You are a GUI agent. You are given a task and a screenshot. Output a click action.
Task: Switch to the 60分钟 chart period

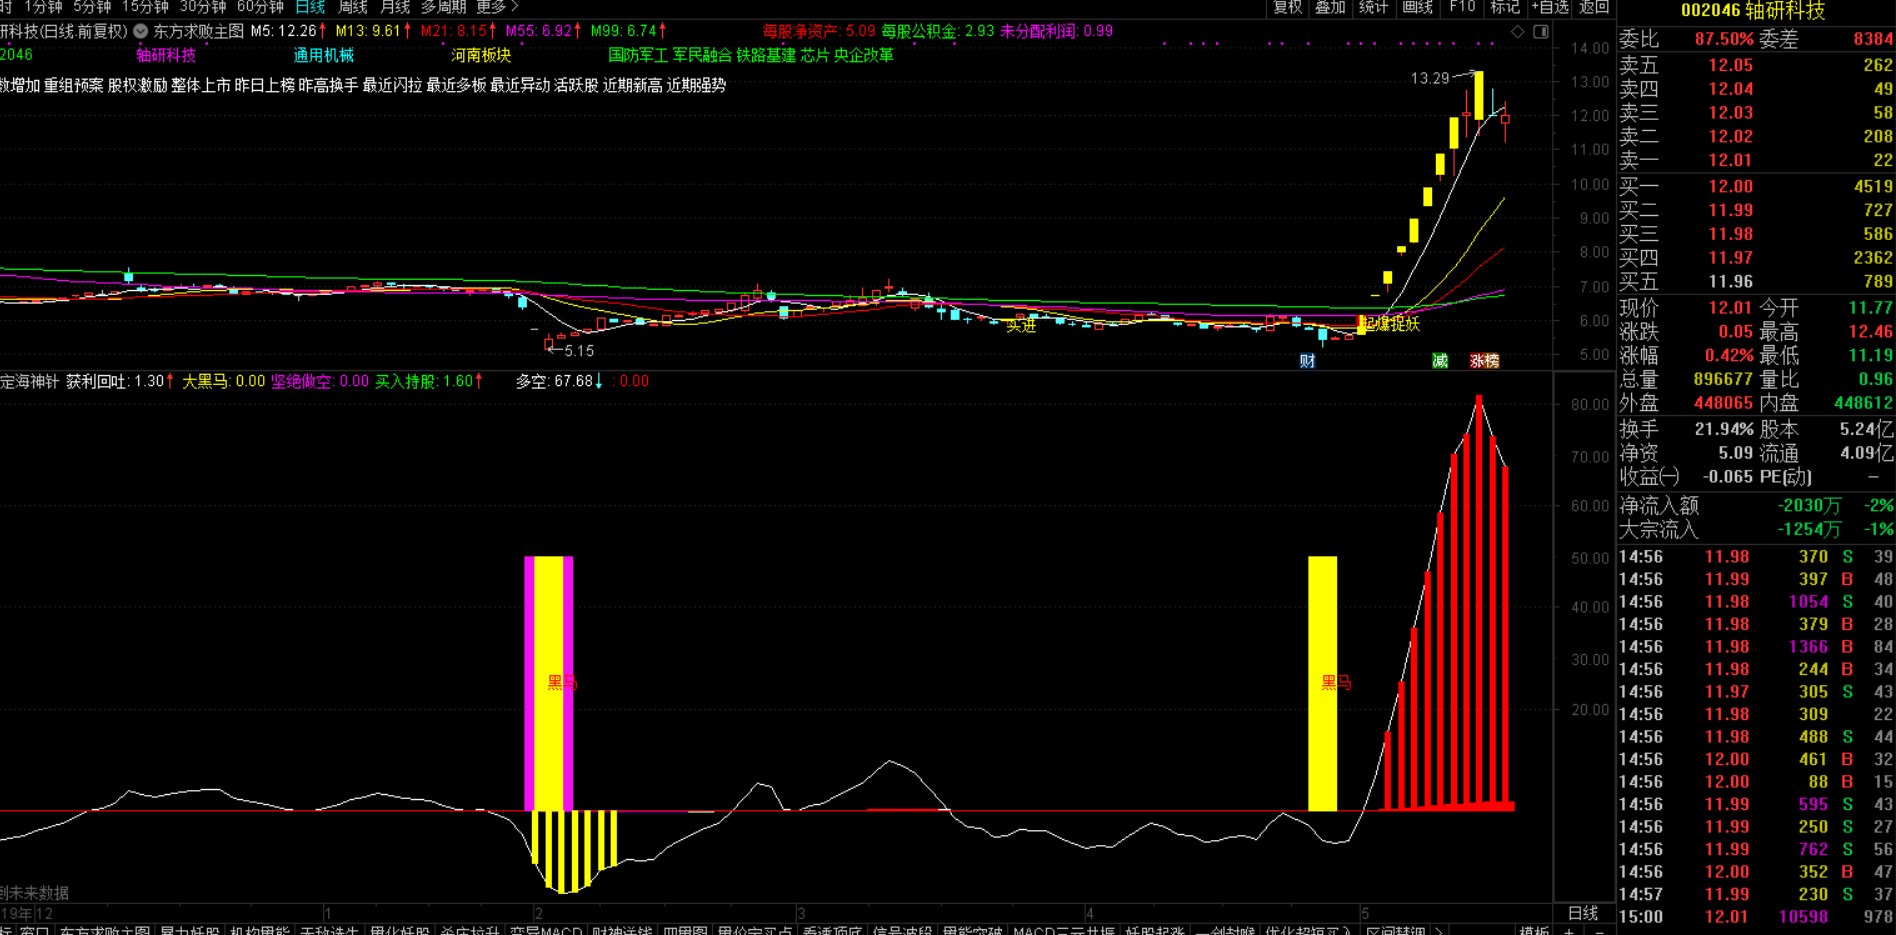[260, 7]
